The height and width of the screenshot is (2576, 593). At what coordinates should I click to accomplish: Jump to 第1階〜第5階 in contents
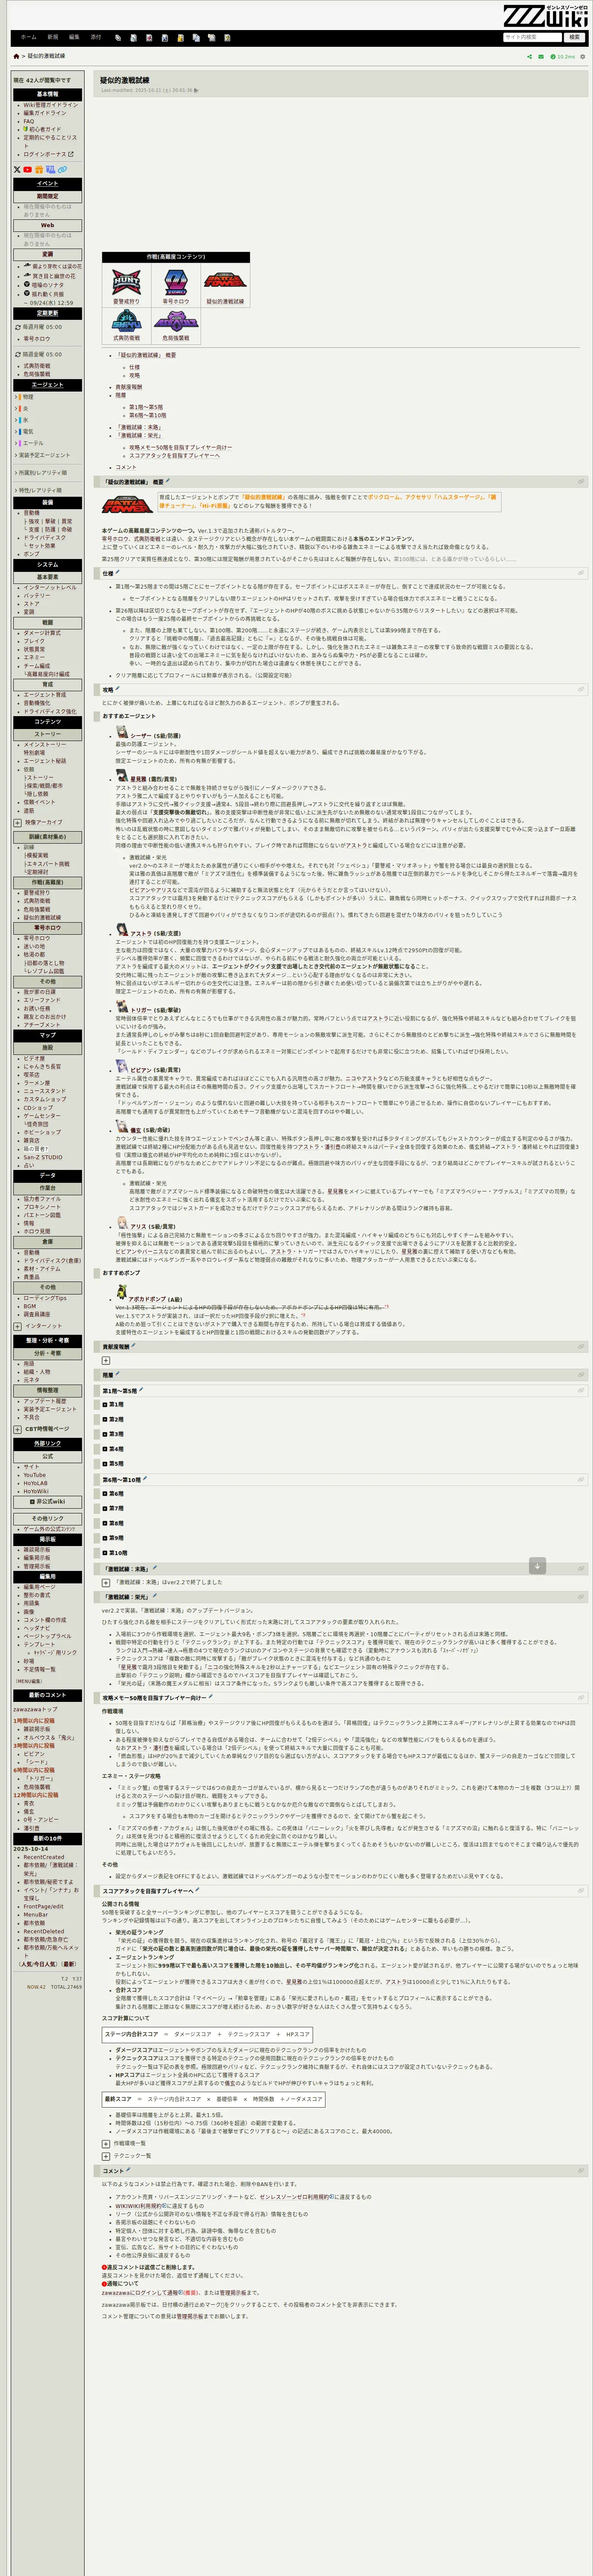[x=146, y=407]
